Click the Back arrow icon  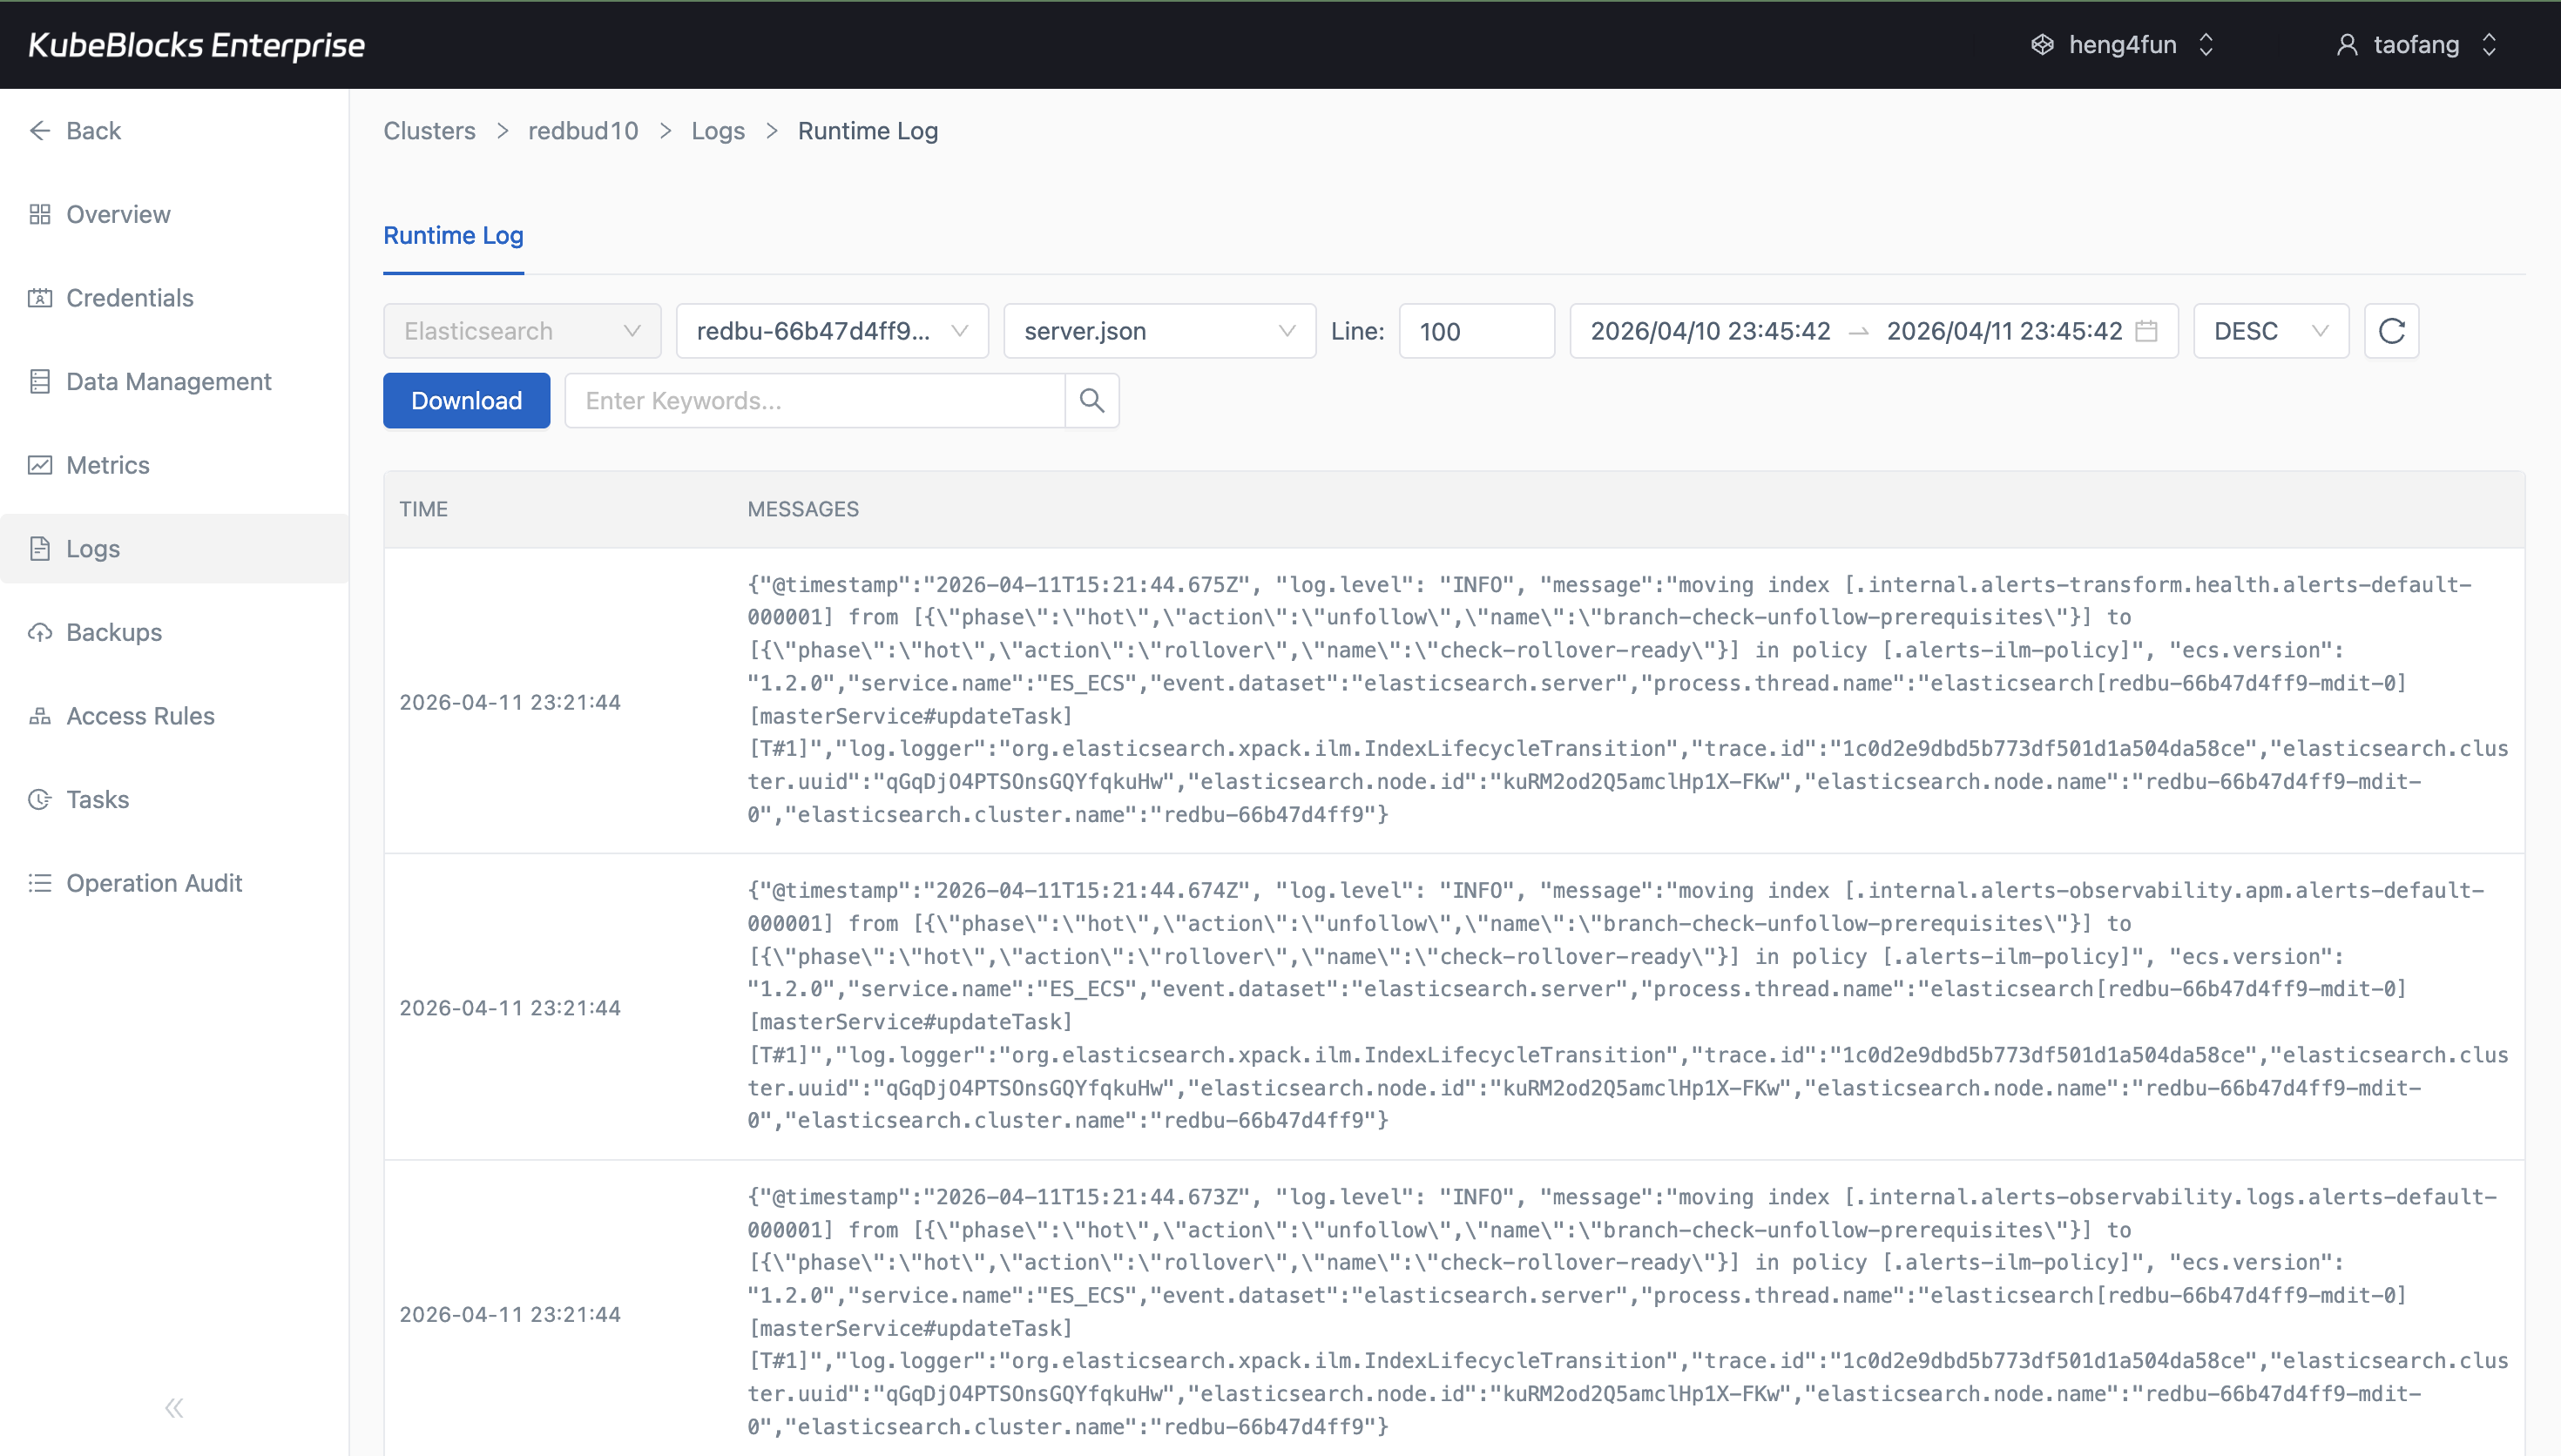point(40,131)
